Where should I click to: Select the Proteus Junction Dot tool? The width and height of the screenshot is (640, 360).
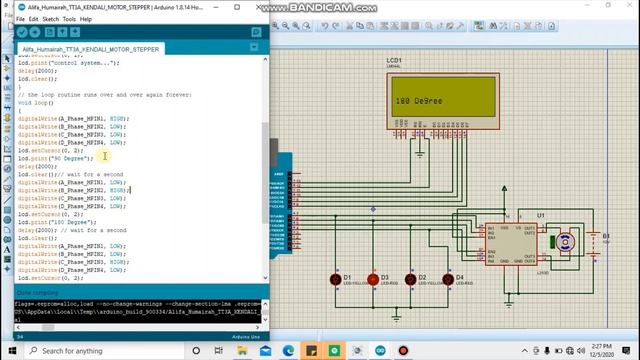click(x=7, y=78)
